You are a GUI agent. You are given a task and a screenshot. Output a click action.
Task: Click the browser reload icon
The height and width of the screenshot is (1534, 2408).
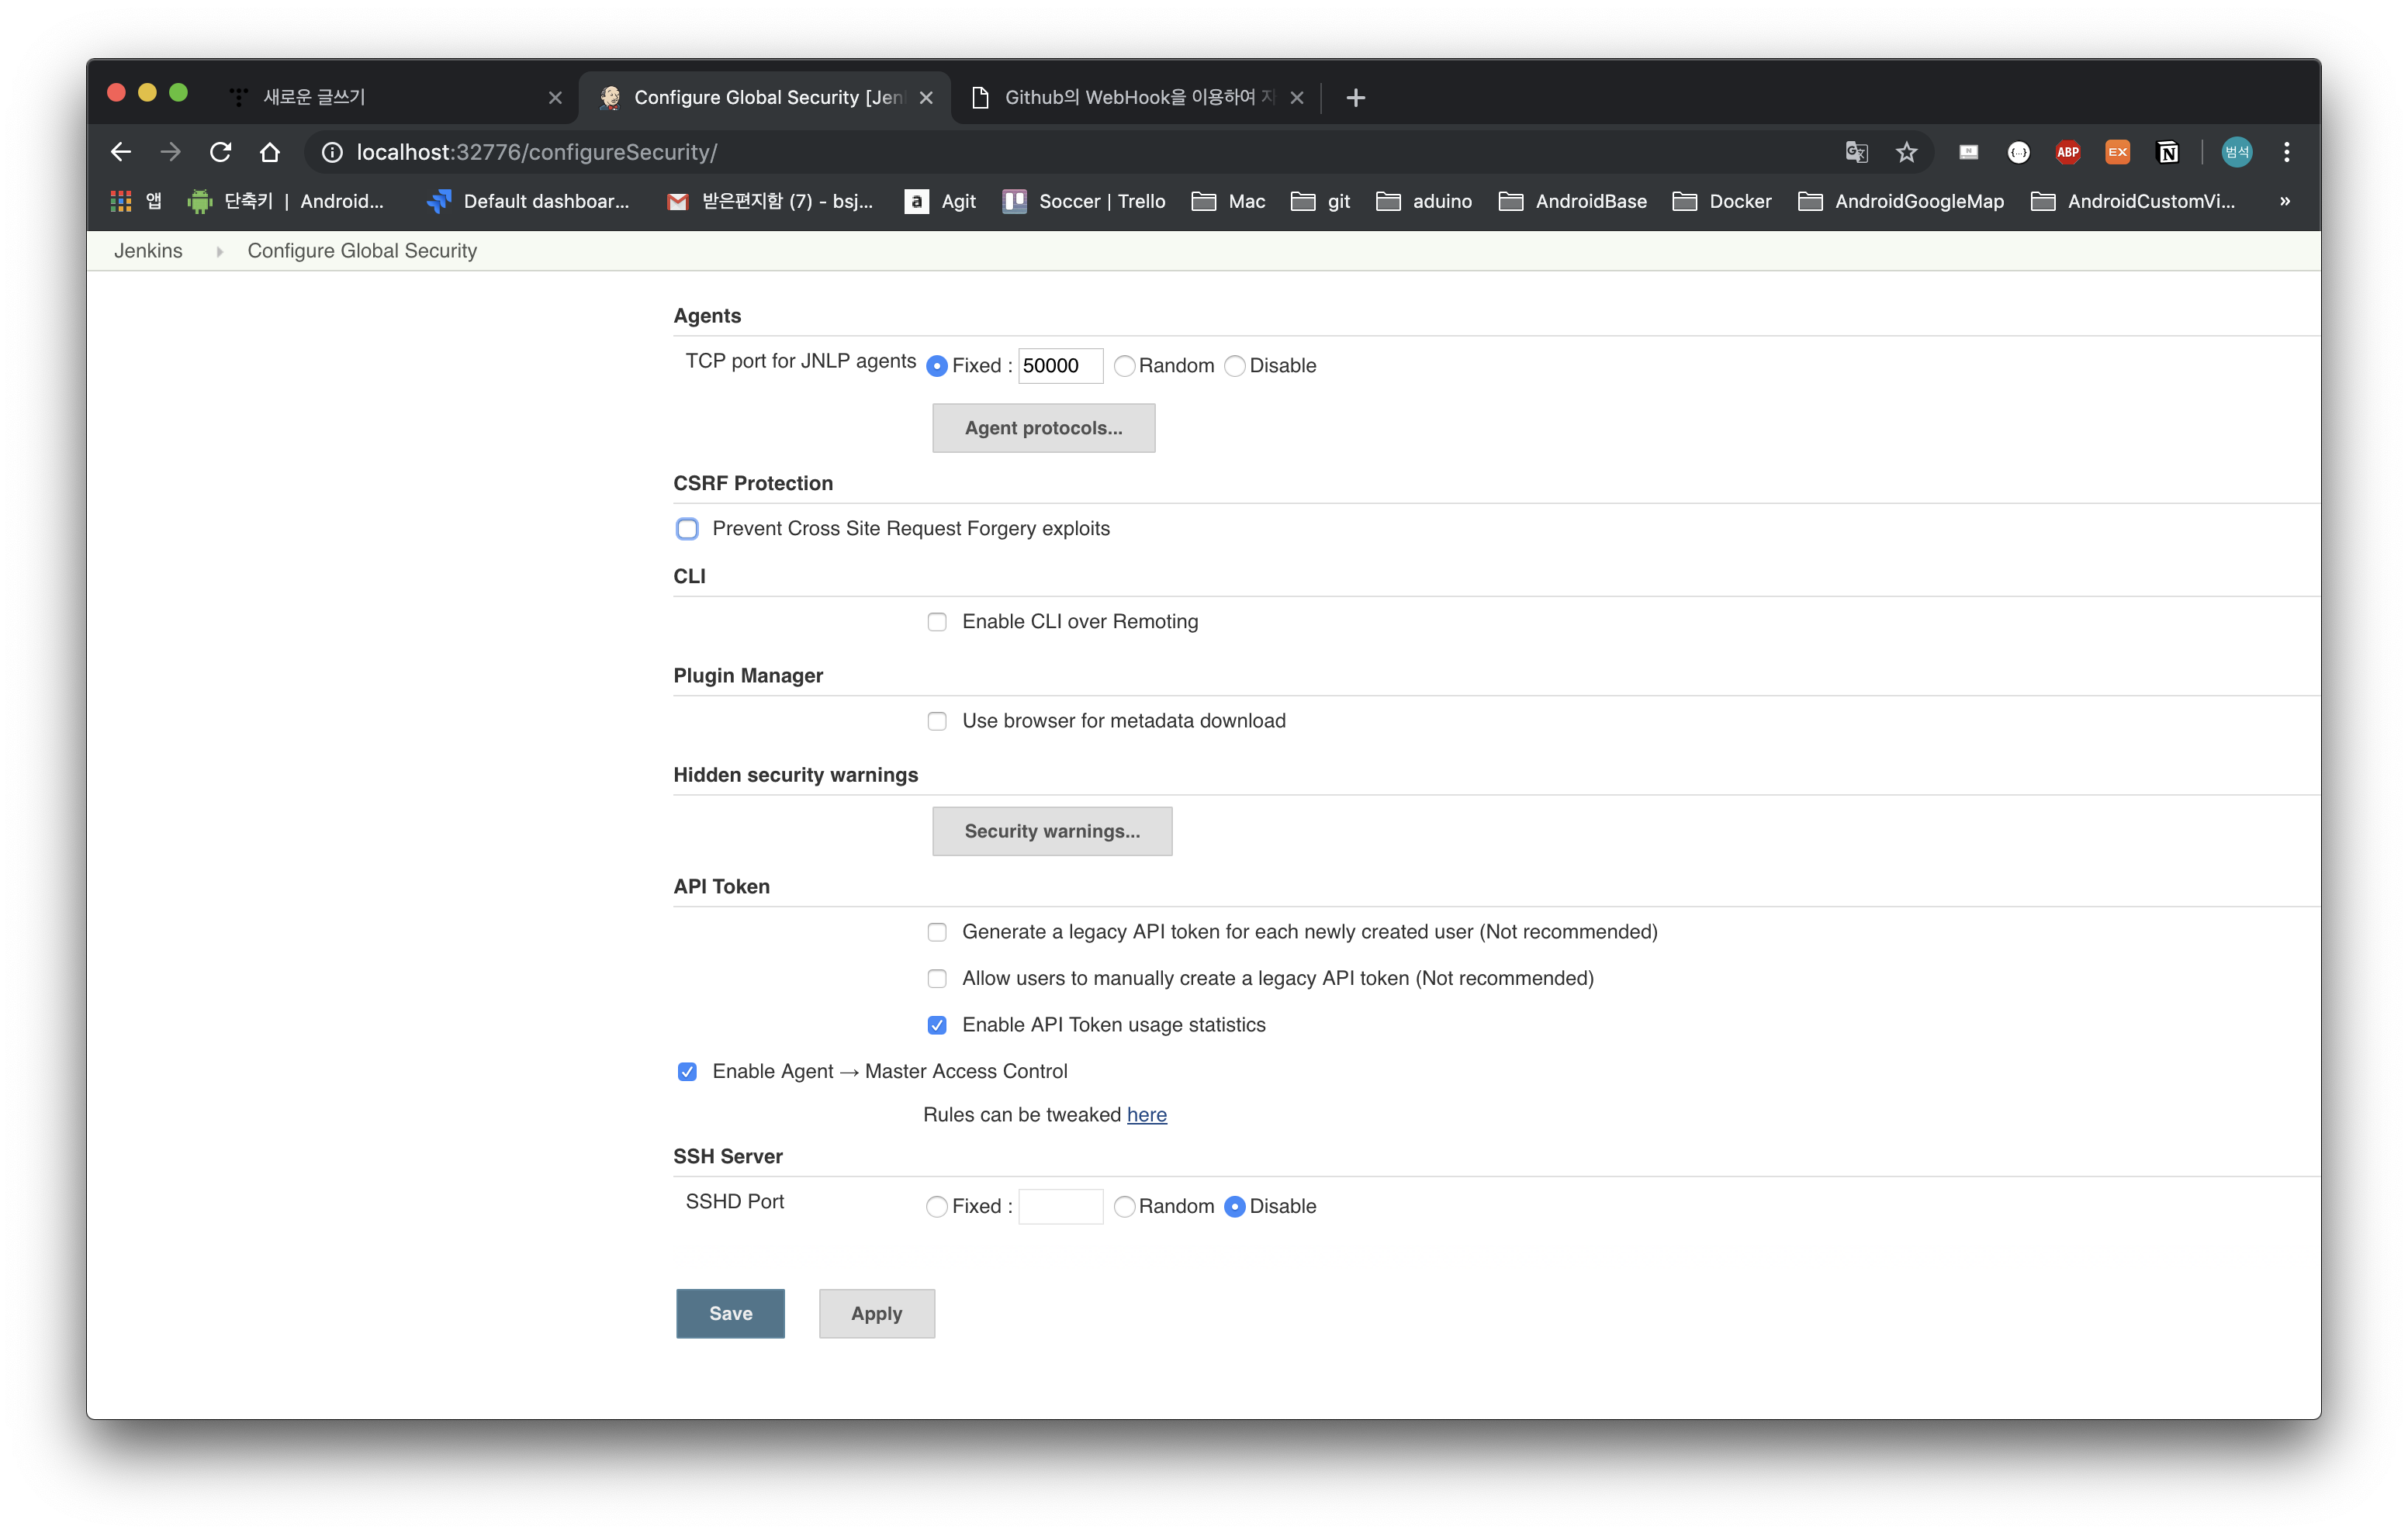(220, 152)
